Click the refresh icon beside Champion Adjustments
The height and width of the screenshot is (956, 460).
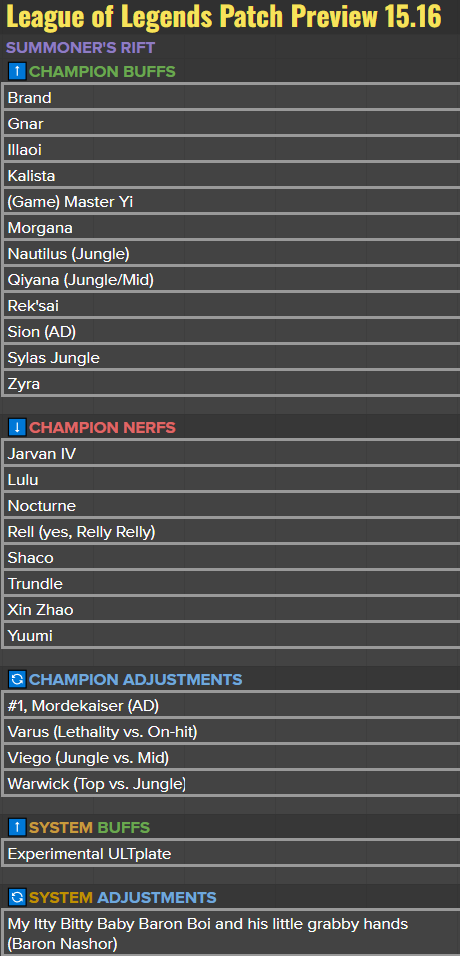[17, 679]
